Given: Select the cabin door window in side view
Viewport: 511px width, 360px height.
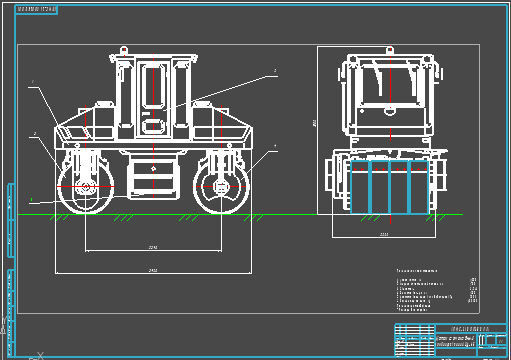Looking at the screenshot, I should (x=153, y=86).
